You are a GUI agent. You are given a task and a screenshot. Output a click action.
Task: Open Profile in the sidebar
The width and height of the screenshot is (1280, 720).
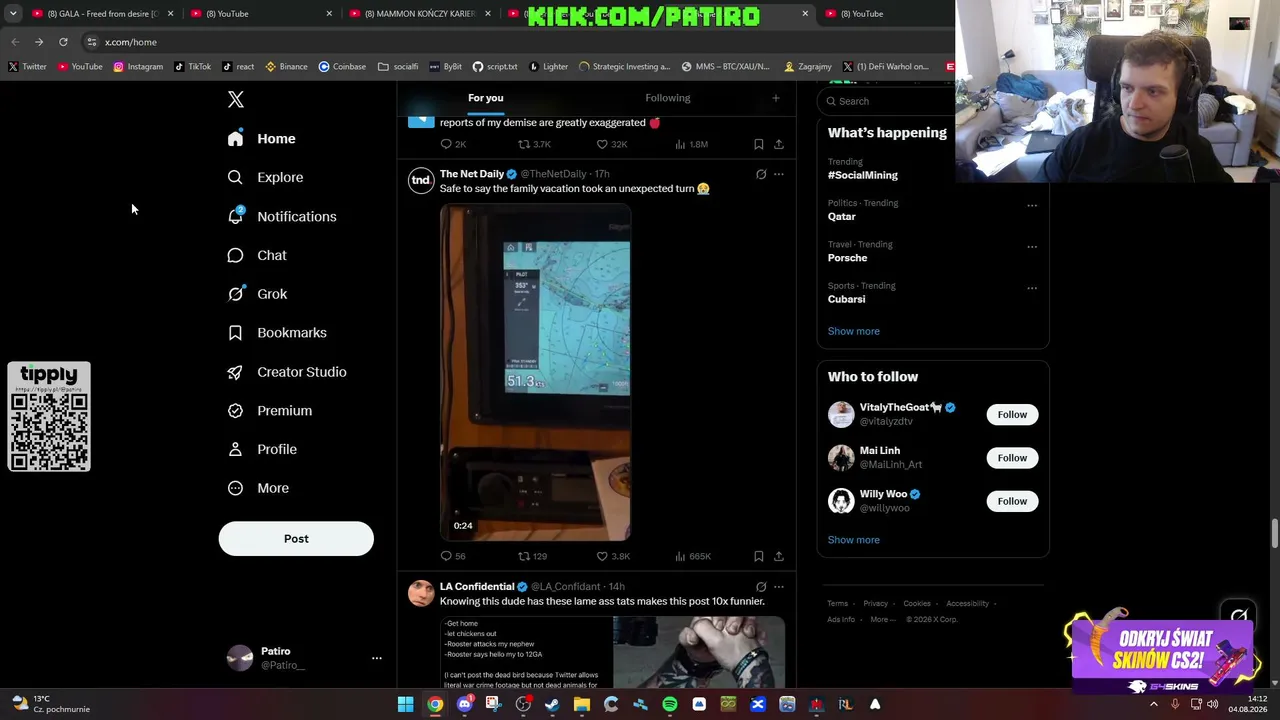(x=262, y=449)
